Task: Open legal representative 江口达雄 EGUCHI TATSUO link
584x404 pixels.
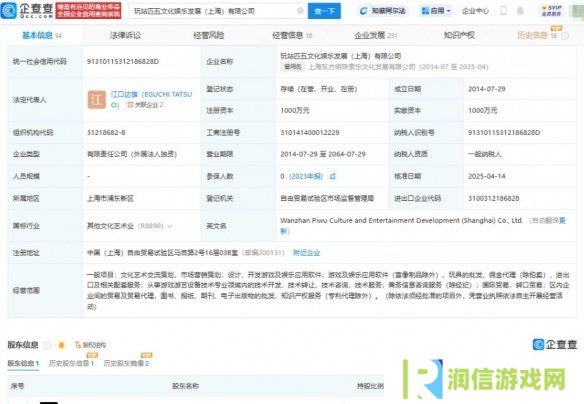Action: (x=152, y=99)
